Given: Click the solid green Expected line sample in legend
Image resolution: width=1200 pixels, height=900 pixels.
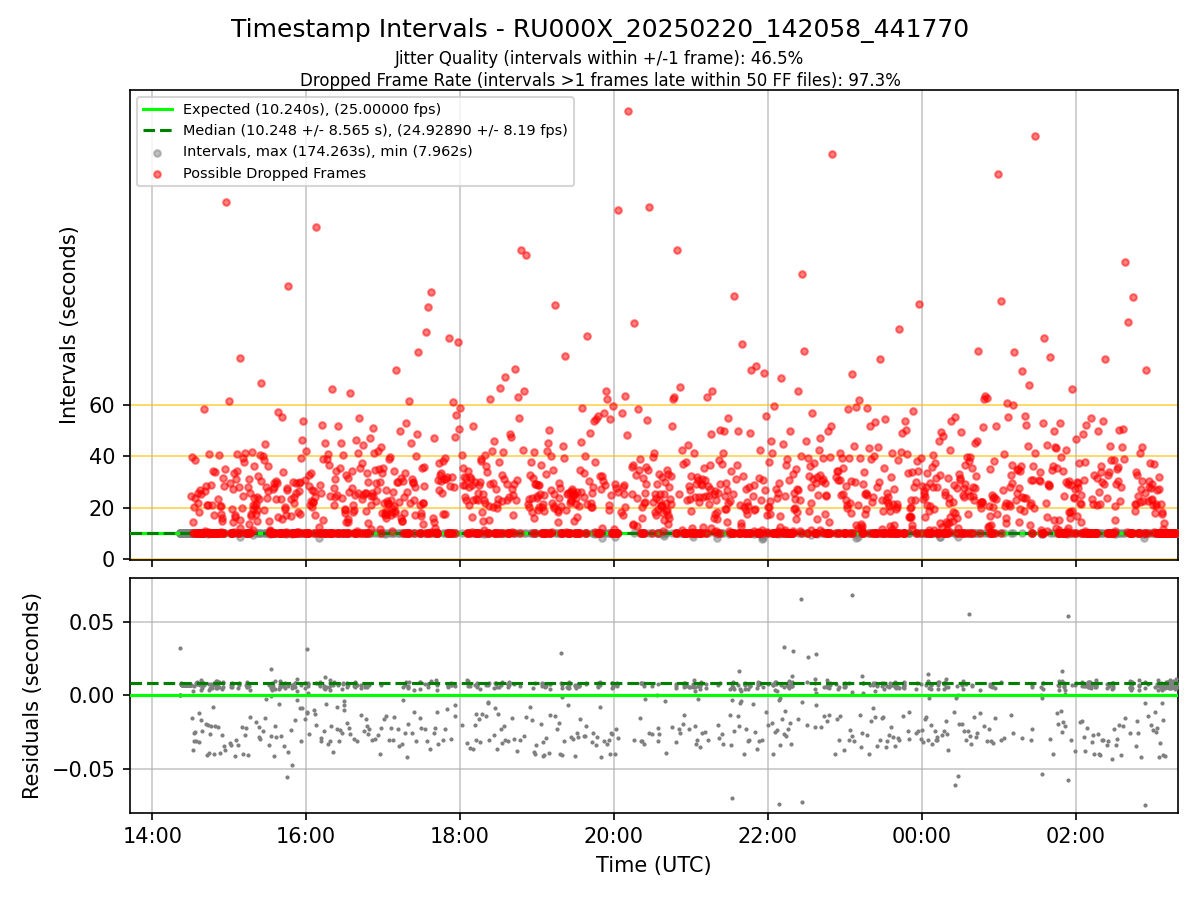Looking at the screenshot, I should [x=158, y=109].
